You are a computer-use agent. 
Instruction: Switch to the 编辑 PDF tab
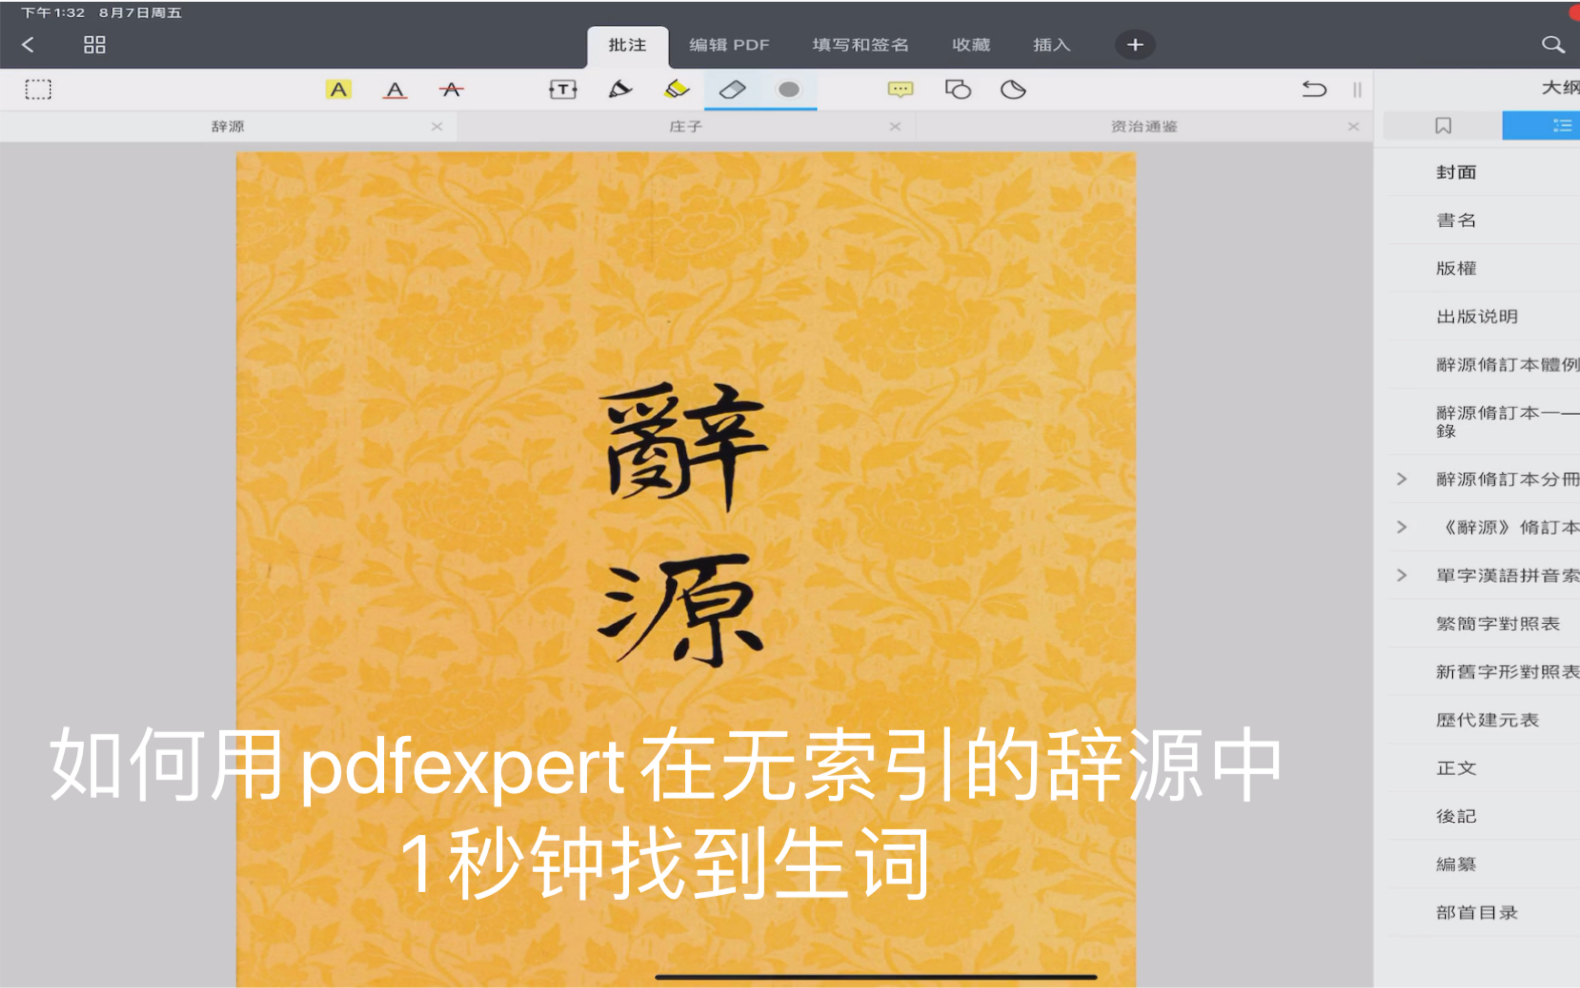(x=729, y=45)
